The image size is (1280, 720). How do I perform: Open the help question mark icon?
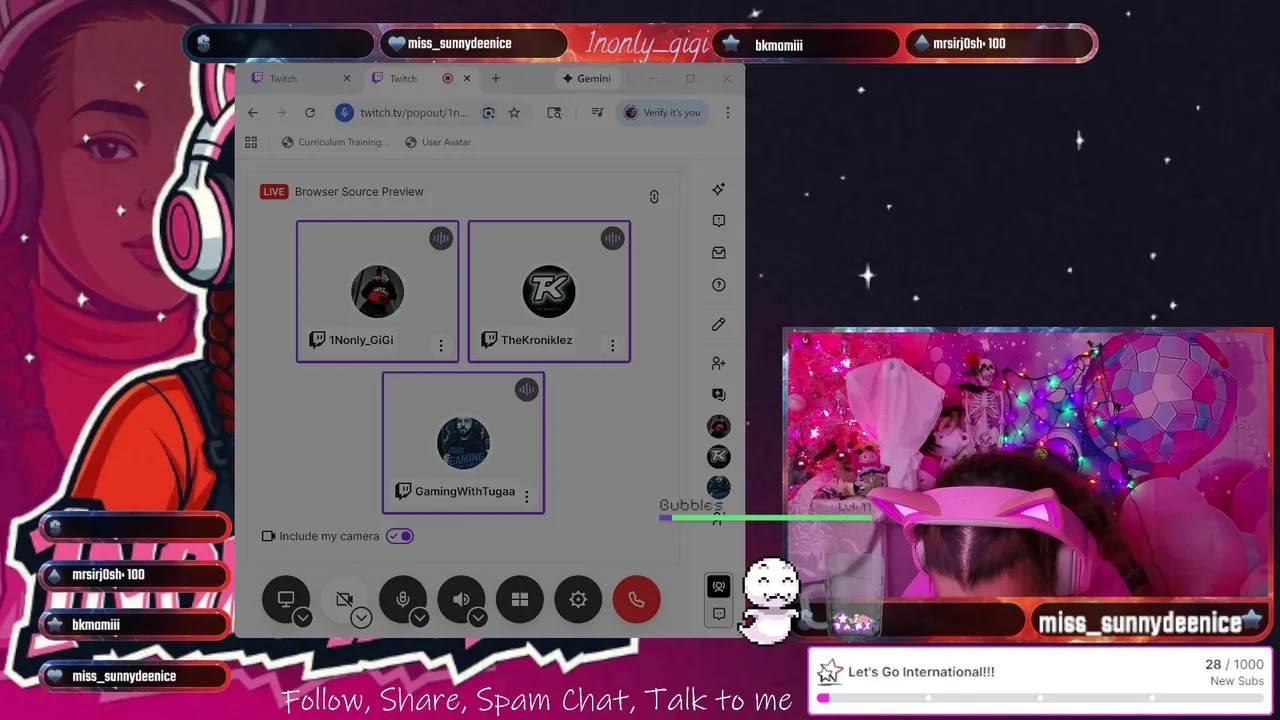pyautogui.click(x=718, y=285)
